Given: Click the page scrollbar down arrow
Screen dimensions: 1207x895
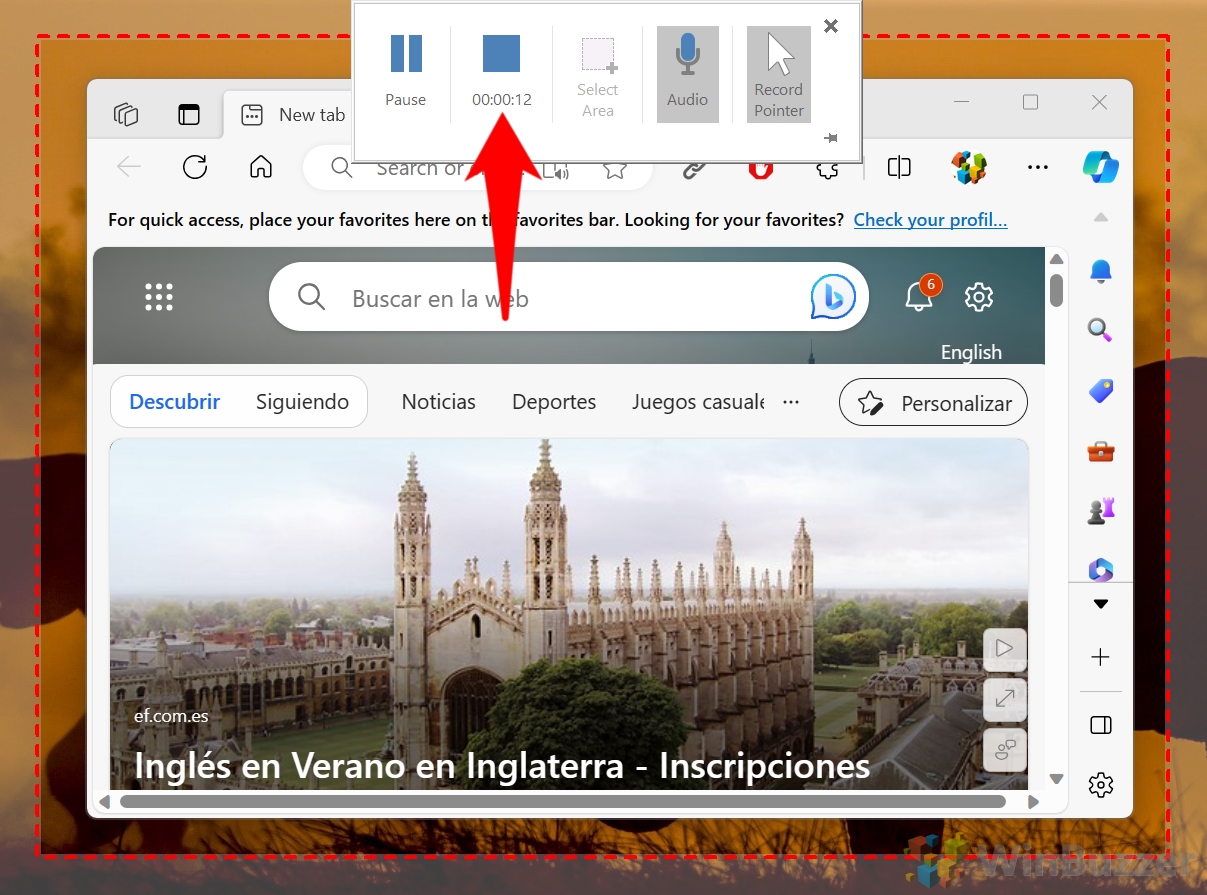Looking at the screenshot, I should tap(1056, 779).
